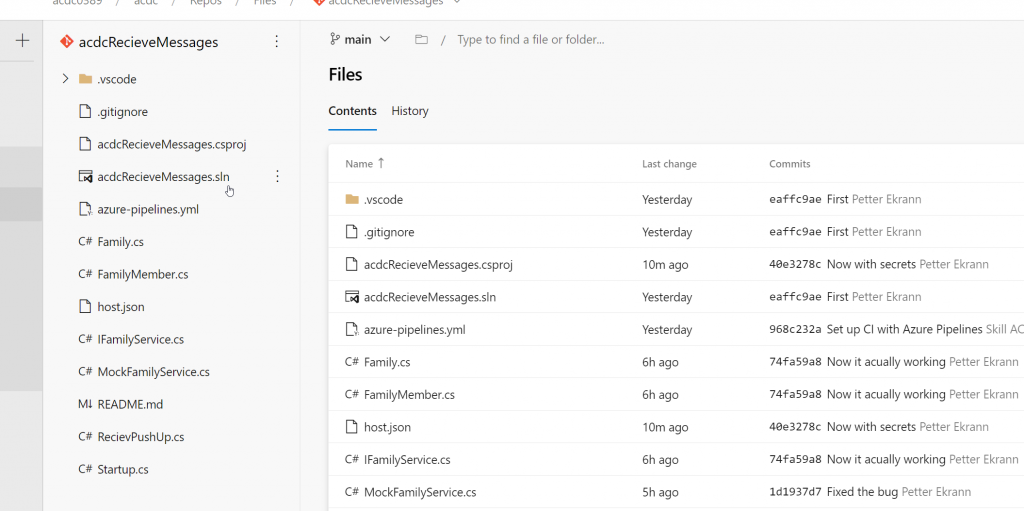Click commit 40e3278c on the host.json row
Screen dimensions: 1024x511
(795, 427)
